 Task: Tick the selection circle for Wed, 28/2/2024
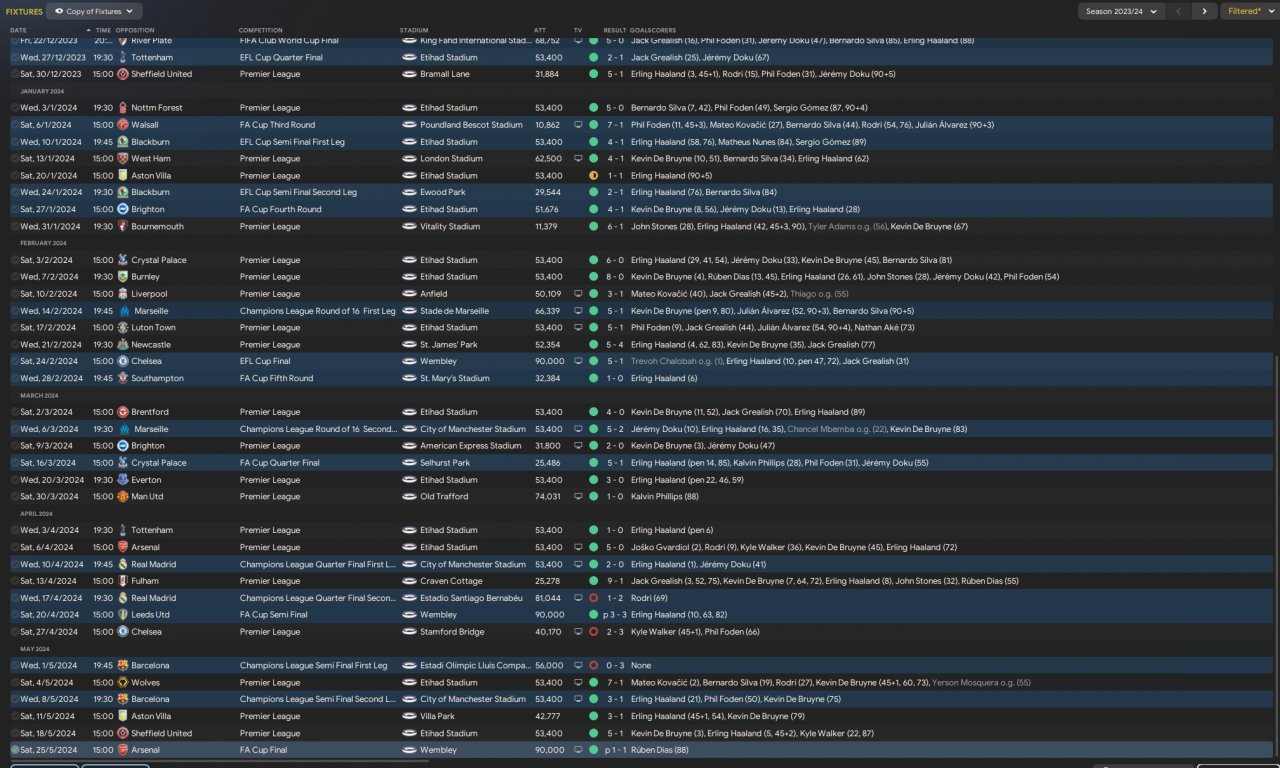pyautogui.click(x=15, y=379)
